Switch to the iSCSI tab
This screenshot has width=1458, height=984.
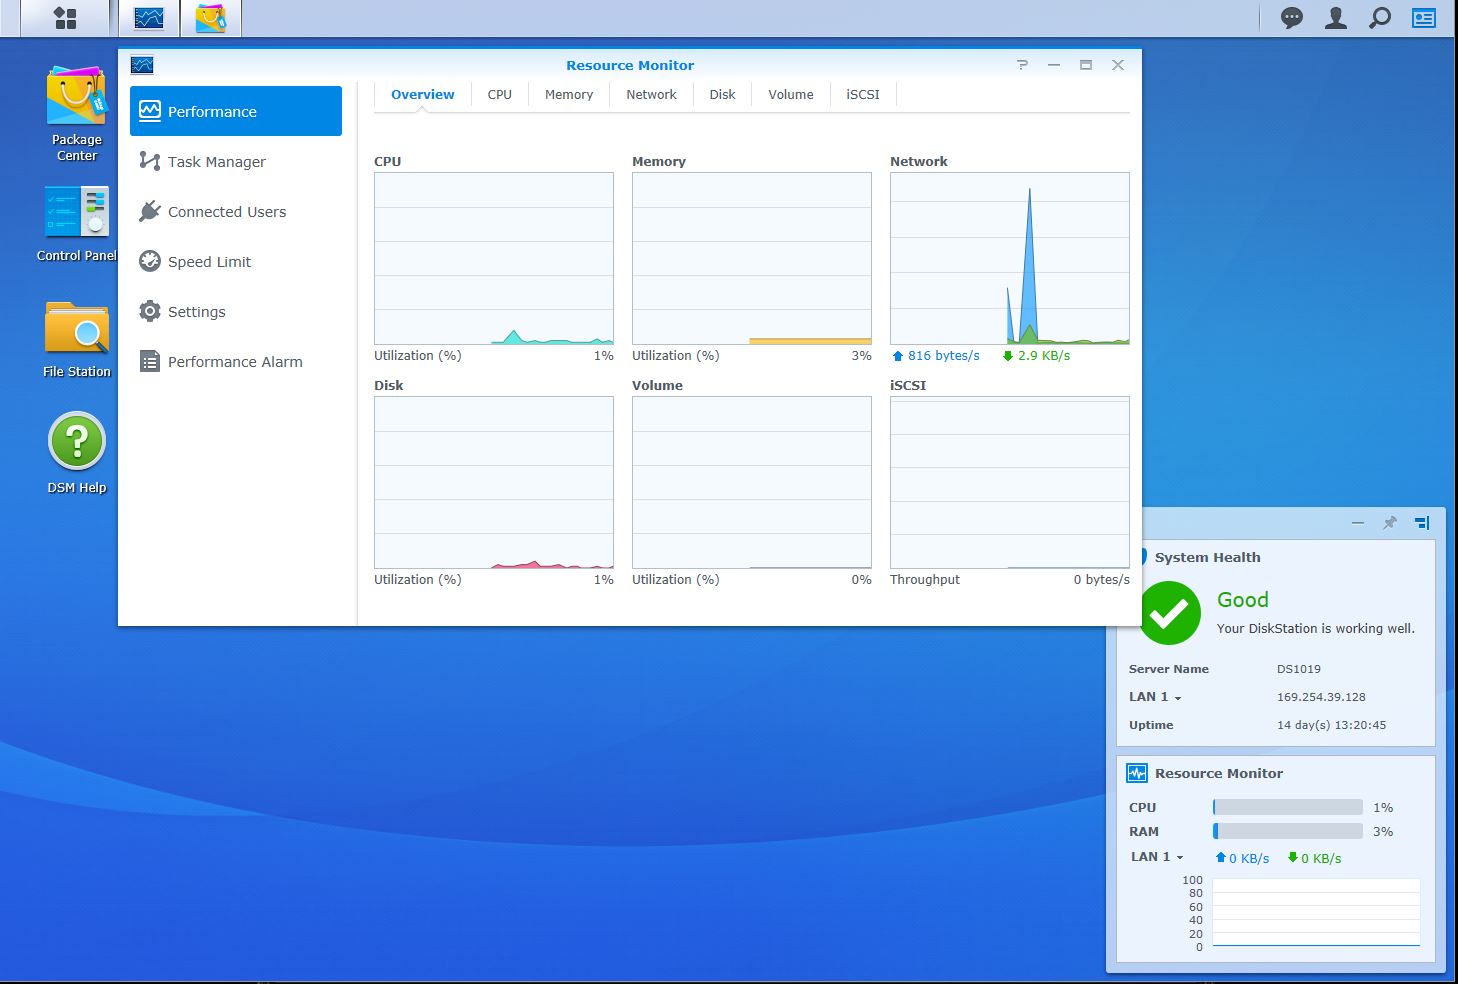[x=863, y=95]
